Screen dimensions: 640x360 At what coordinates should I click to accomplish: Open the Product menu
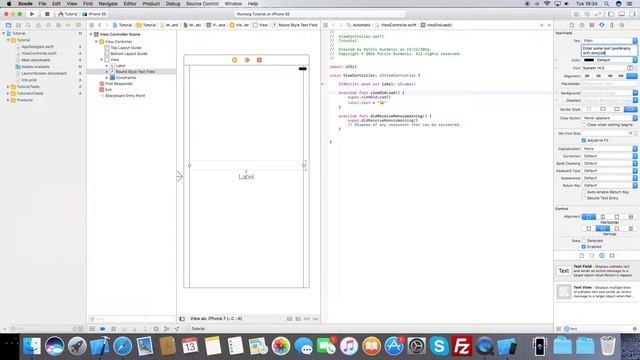pyautogui.click(x=151, y=4)
